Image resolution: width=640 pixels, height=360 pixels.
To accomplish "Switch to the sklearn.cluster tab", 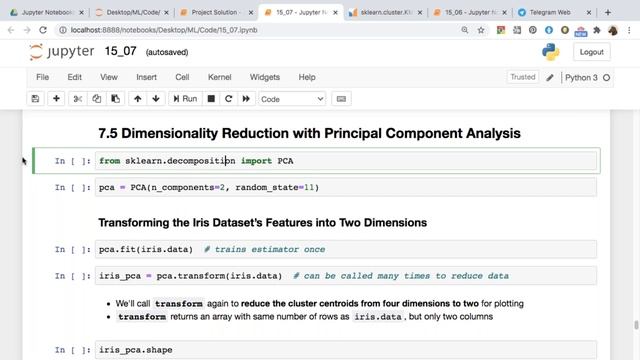I will pos(385,13).
